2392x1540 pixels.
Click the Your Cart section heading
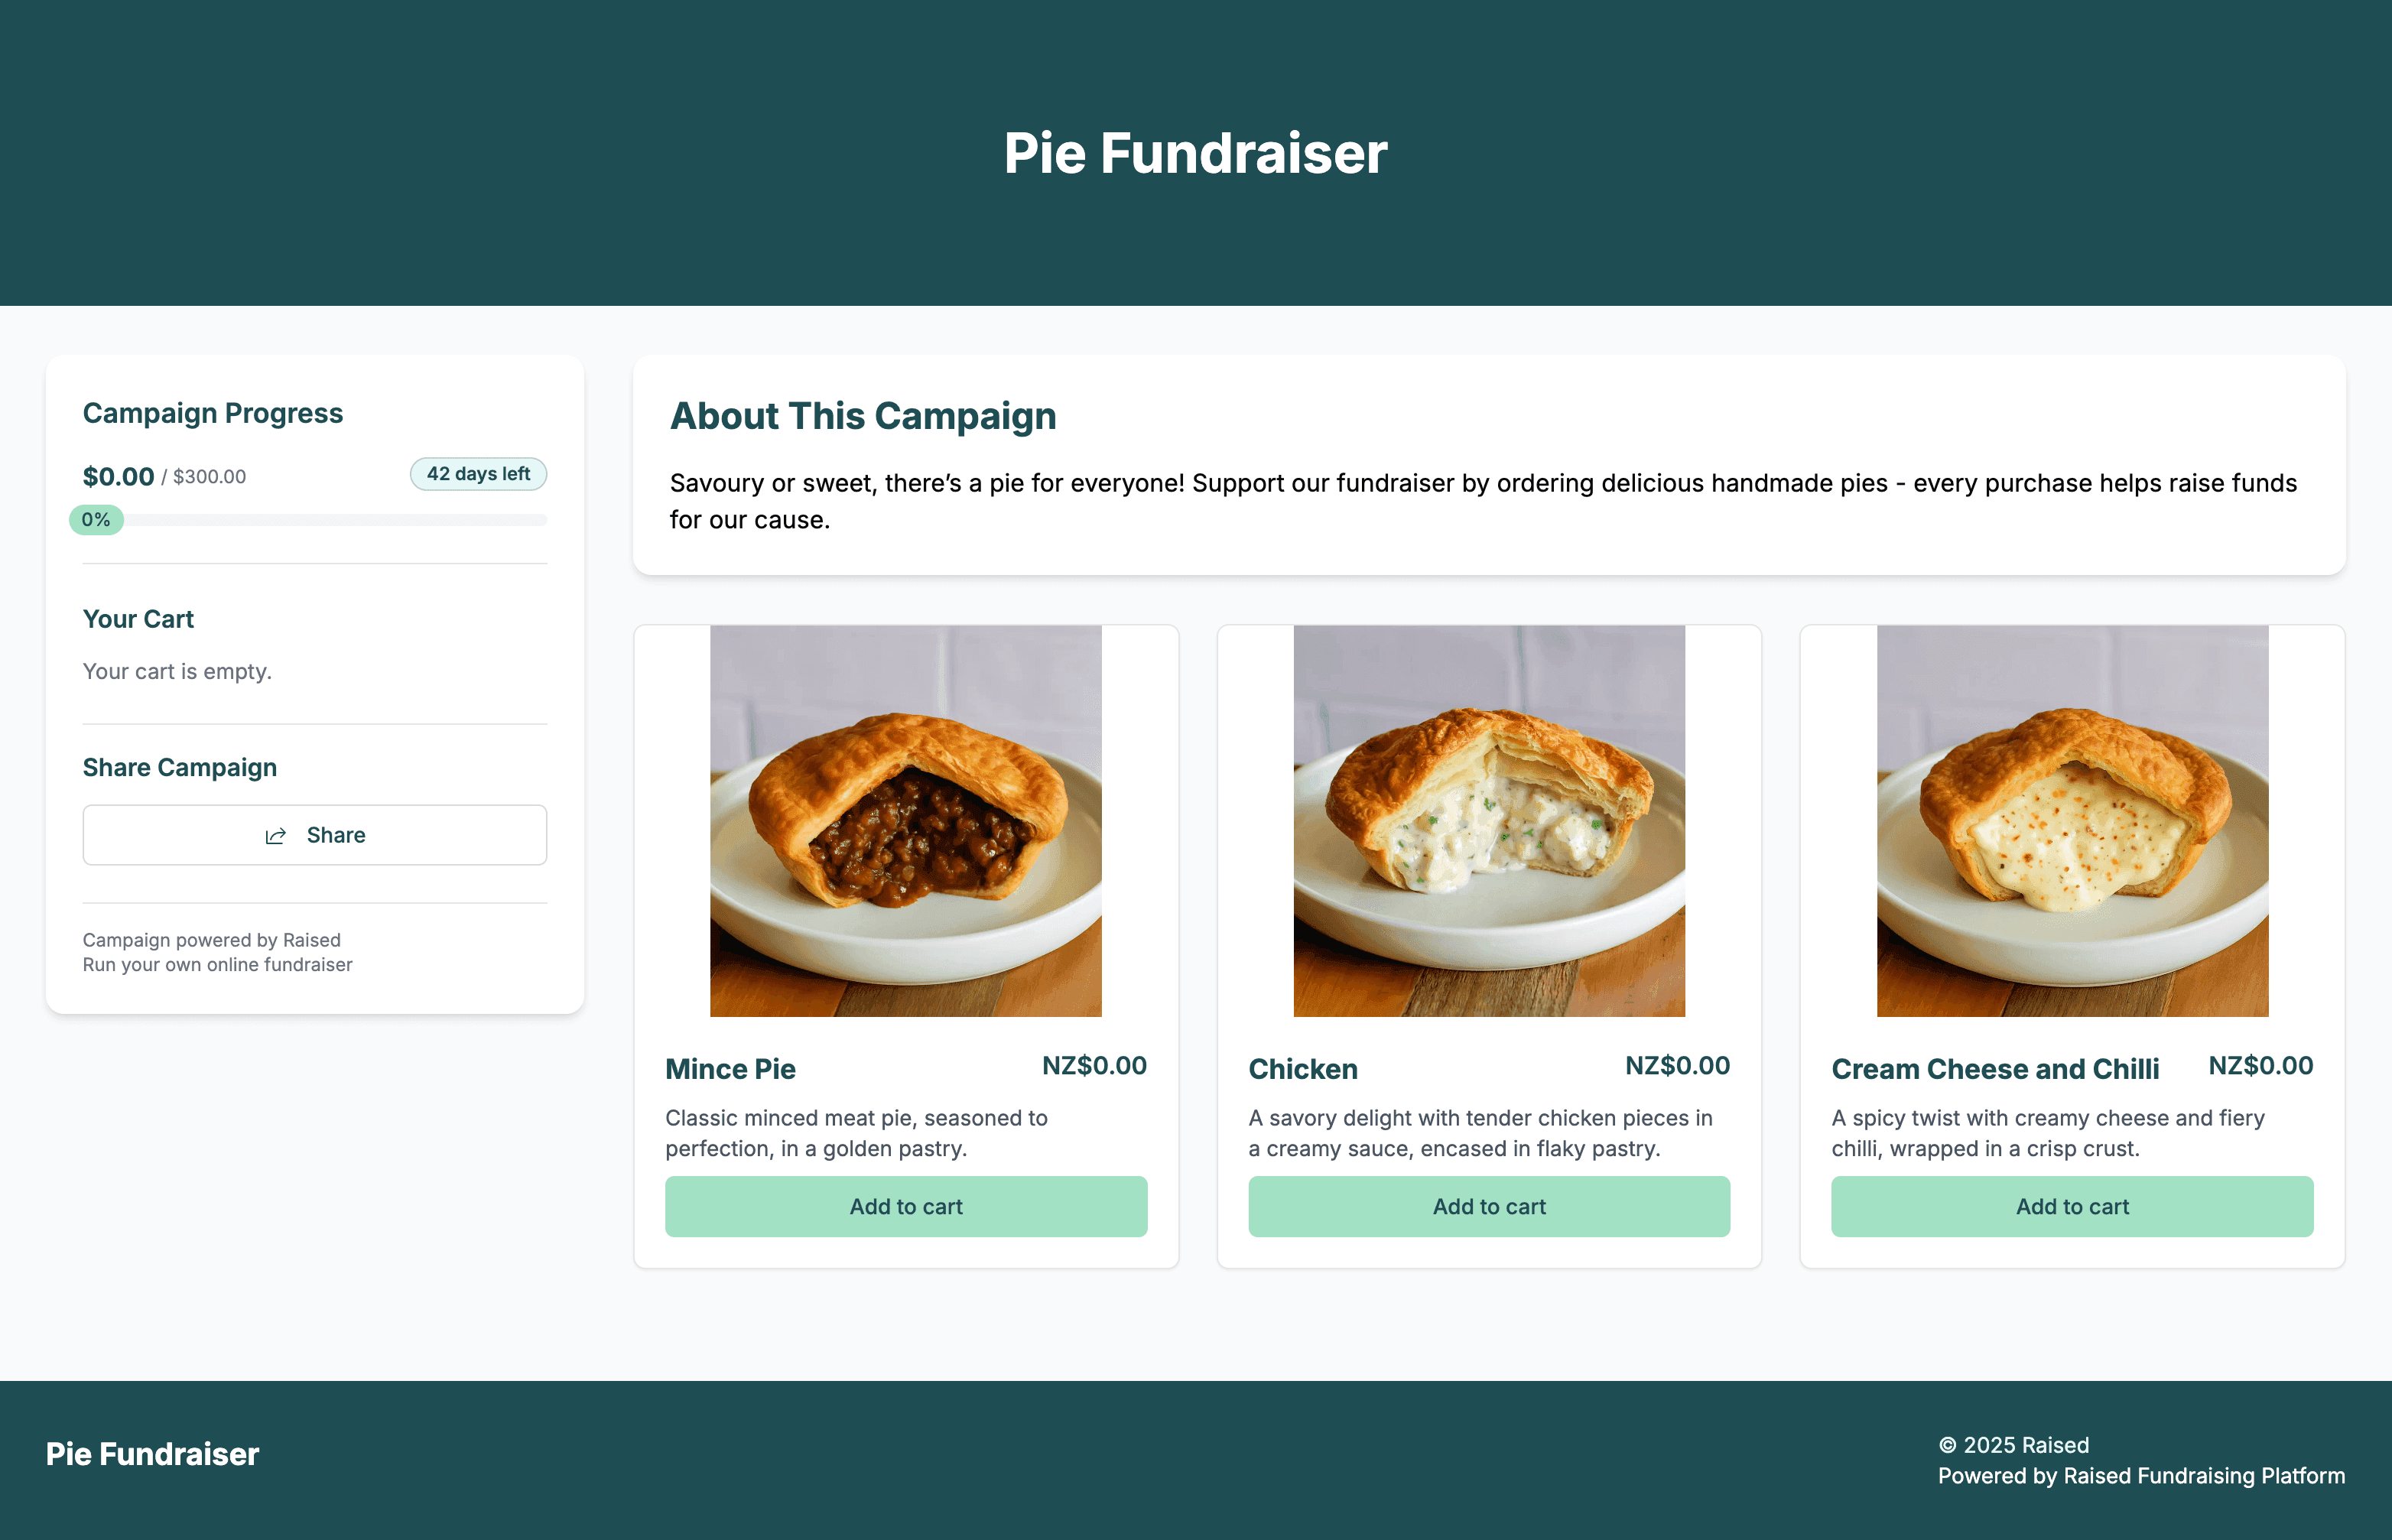point(138,618)
